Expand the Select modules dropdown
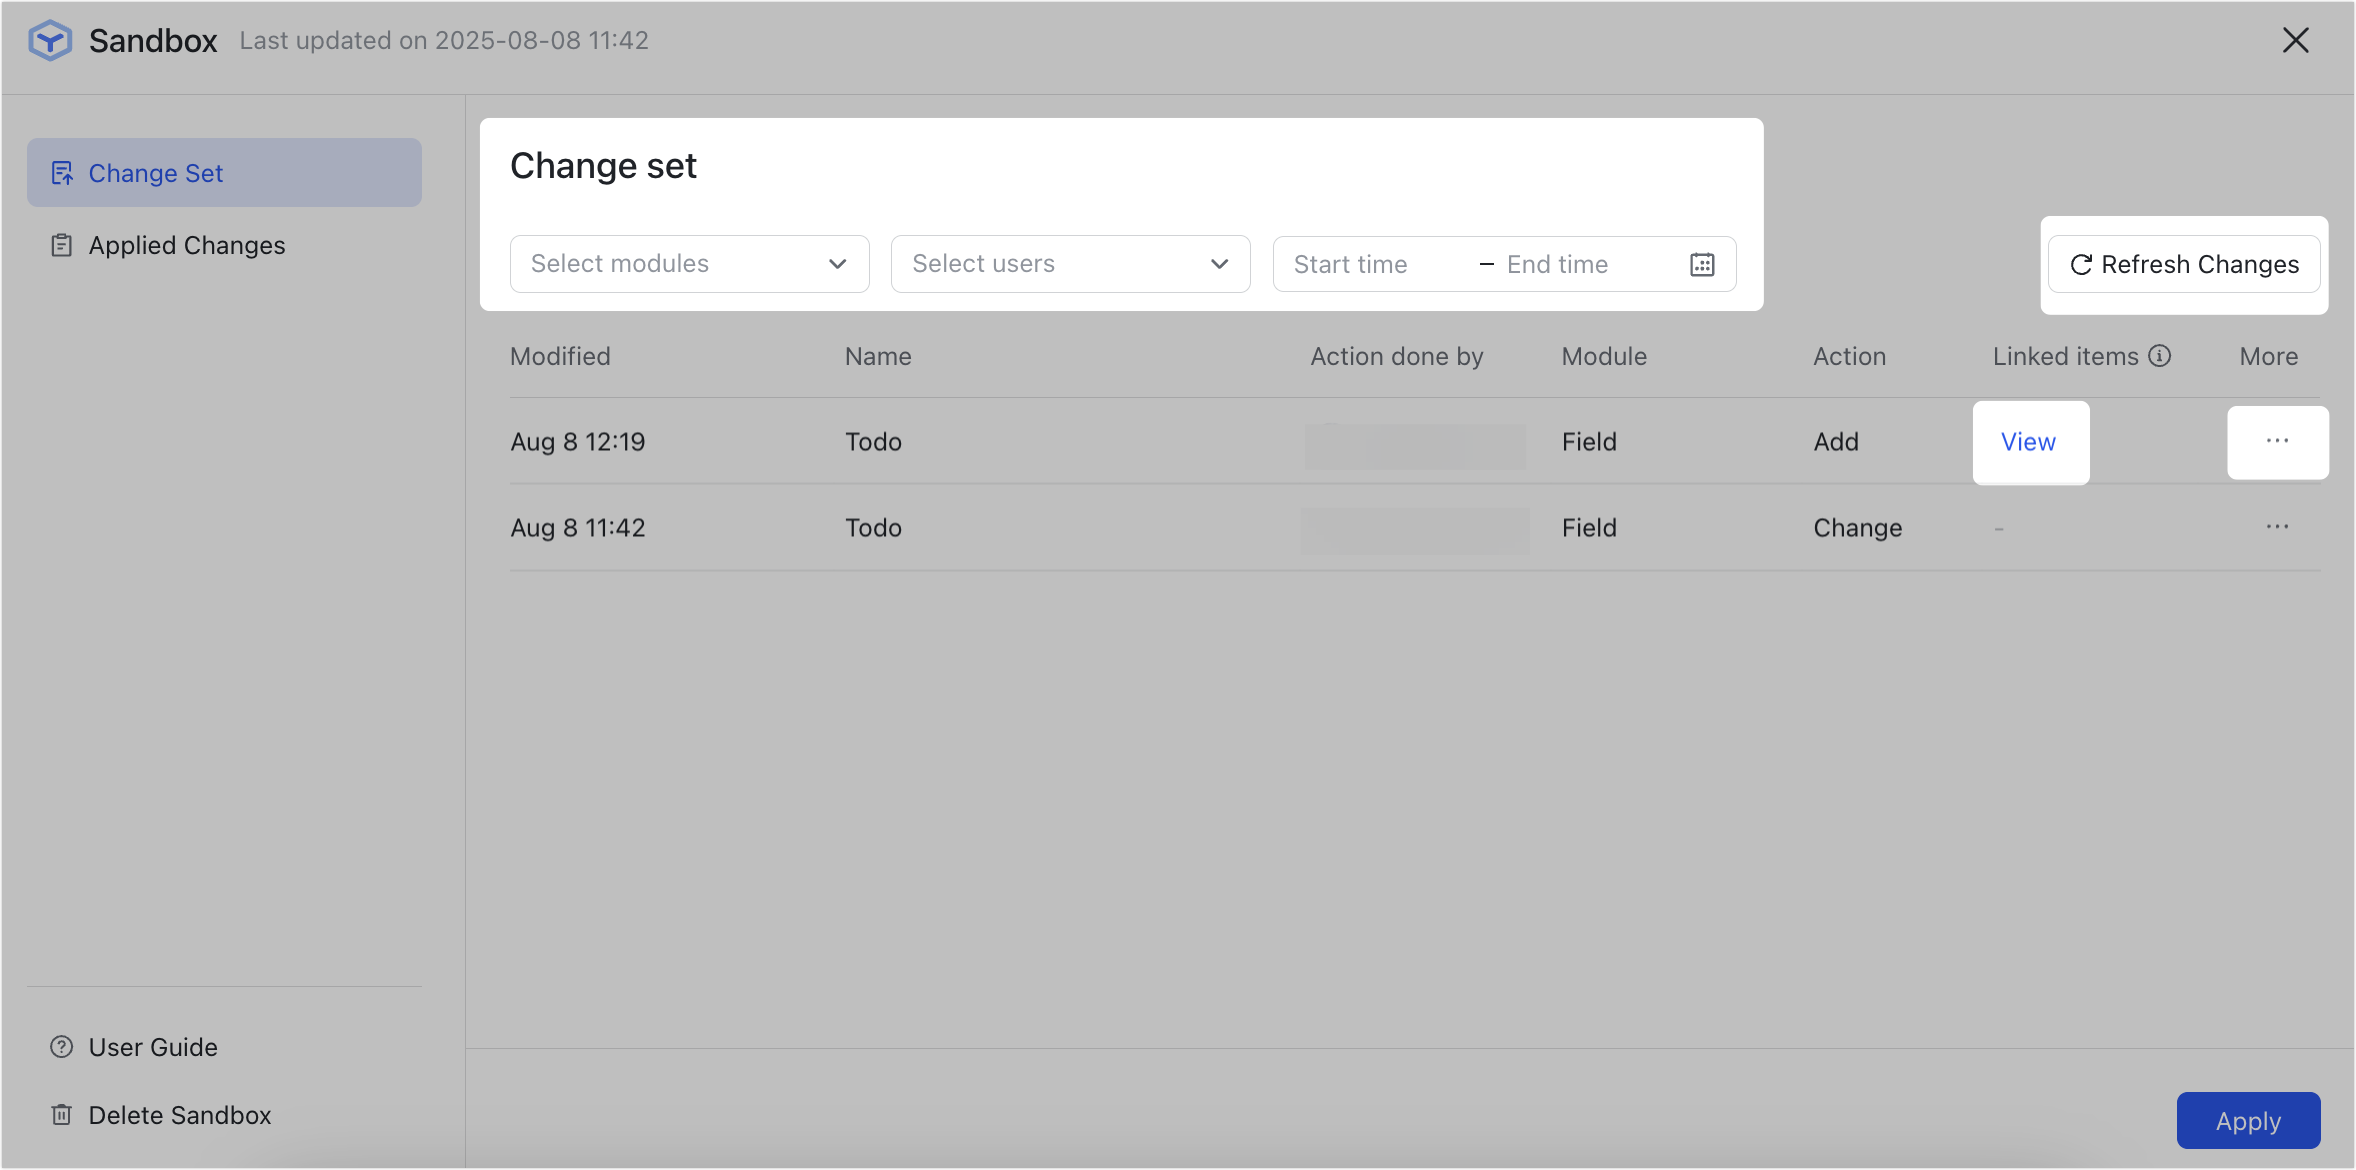 (690, 264)
